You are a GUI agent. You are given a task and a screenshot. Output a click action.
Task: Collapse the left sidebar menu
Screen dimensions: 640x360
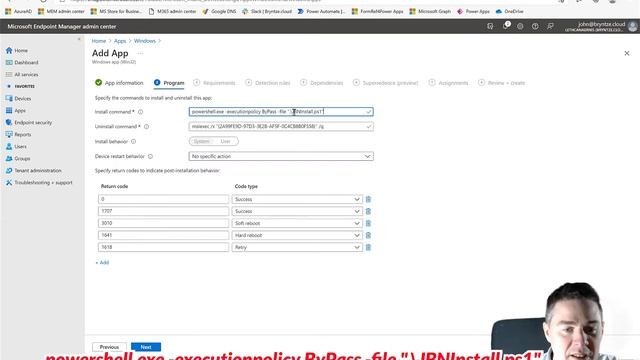point(79,39)
